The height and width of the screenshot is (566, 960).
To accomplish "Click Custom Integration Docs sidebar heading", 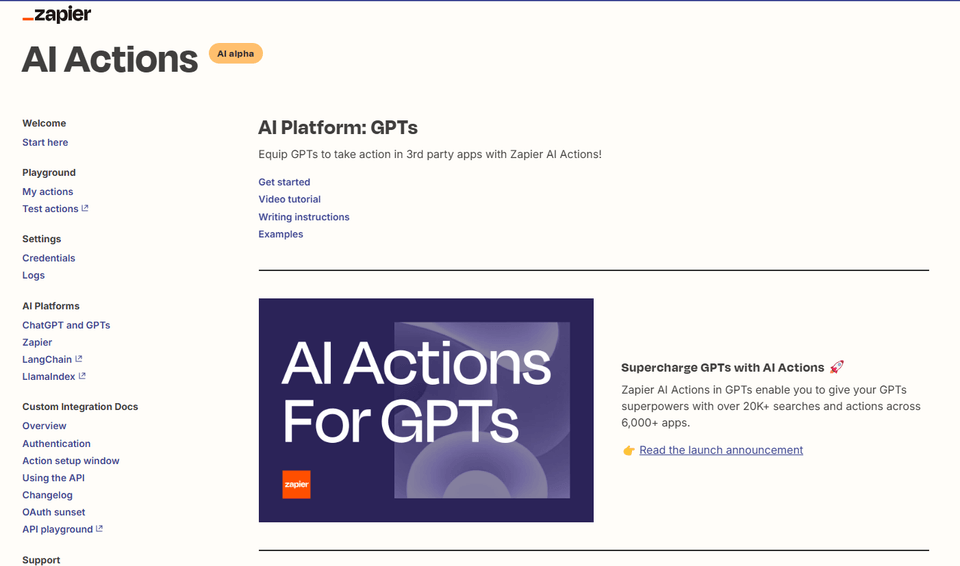I will coord(80,407).
